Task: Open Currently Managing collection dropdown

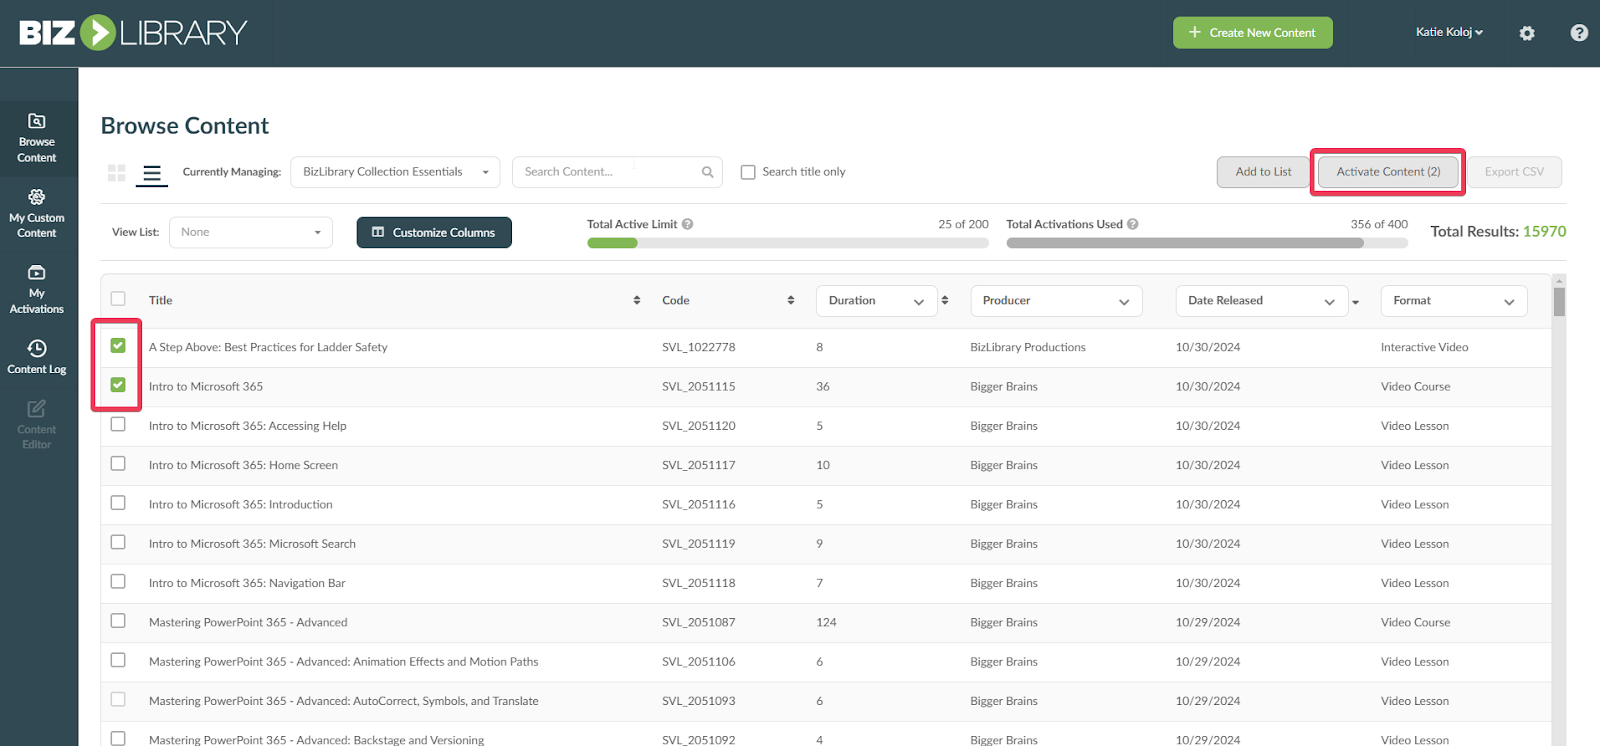Action: point(394,172)
